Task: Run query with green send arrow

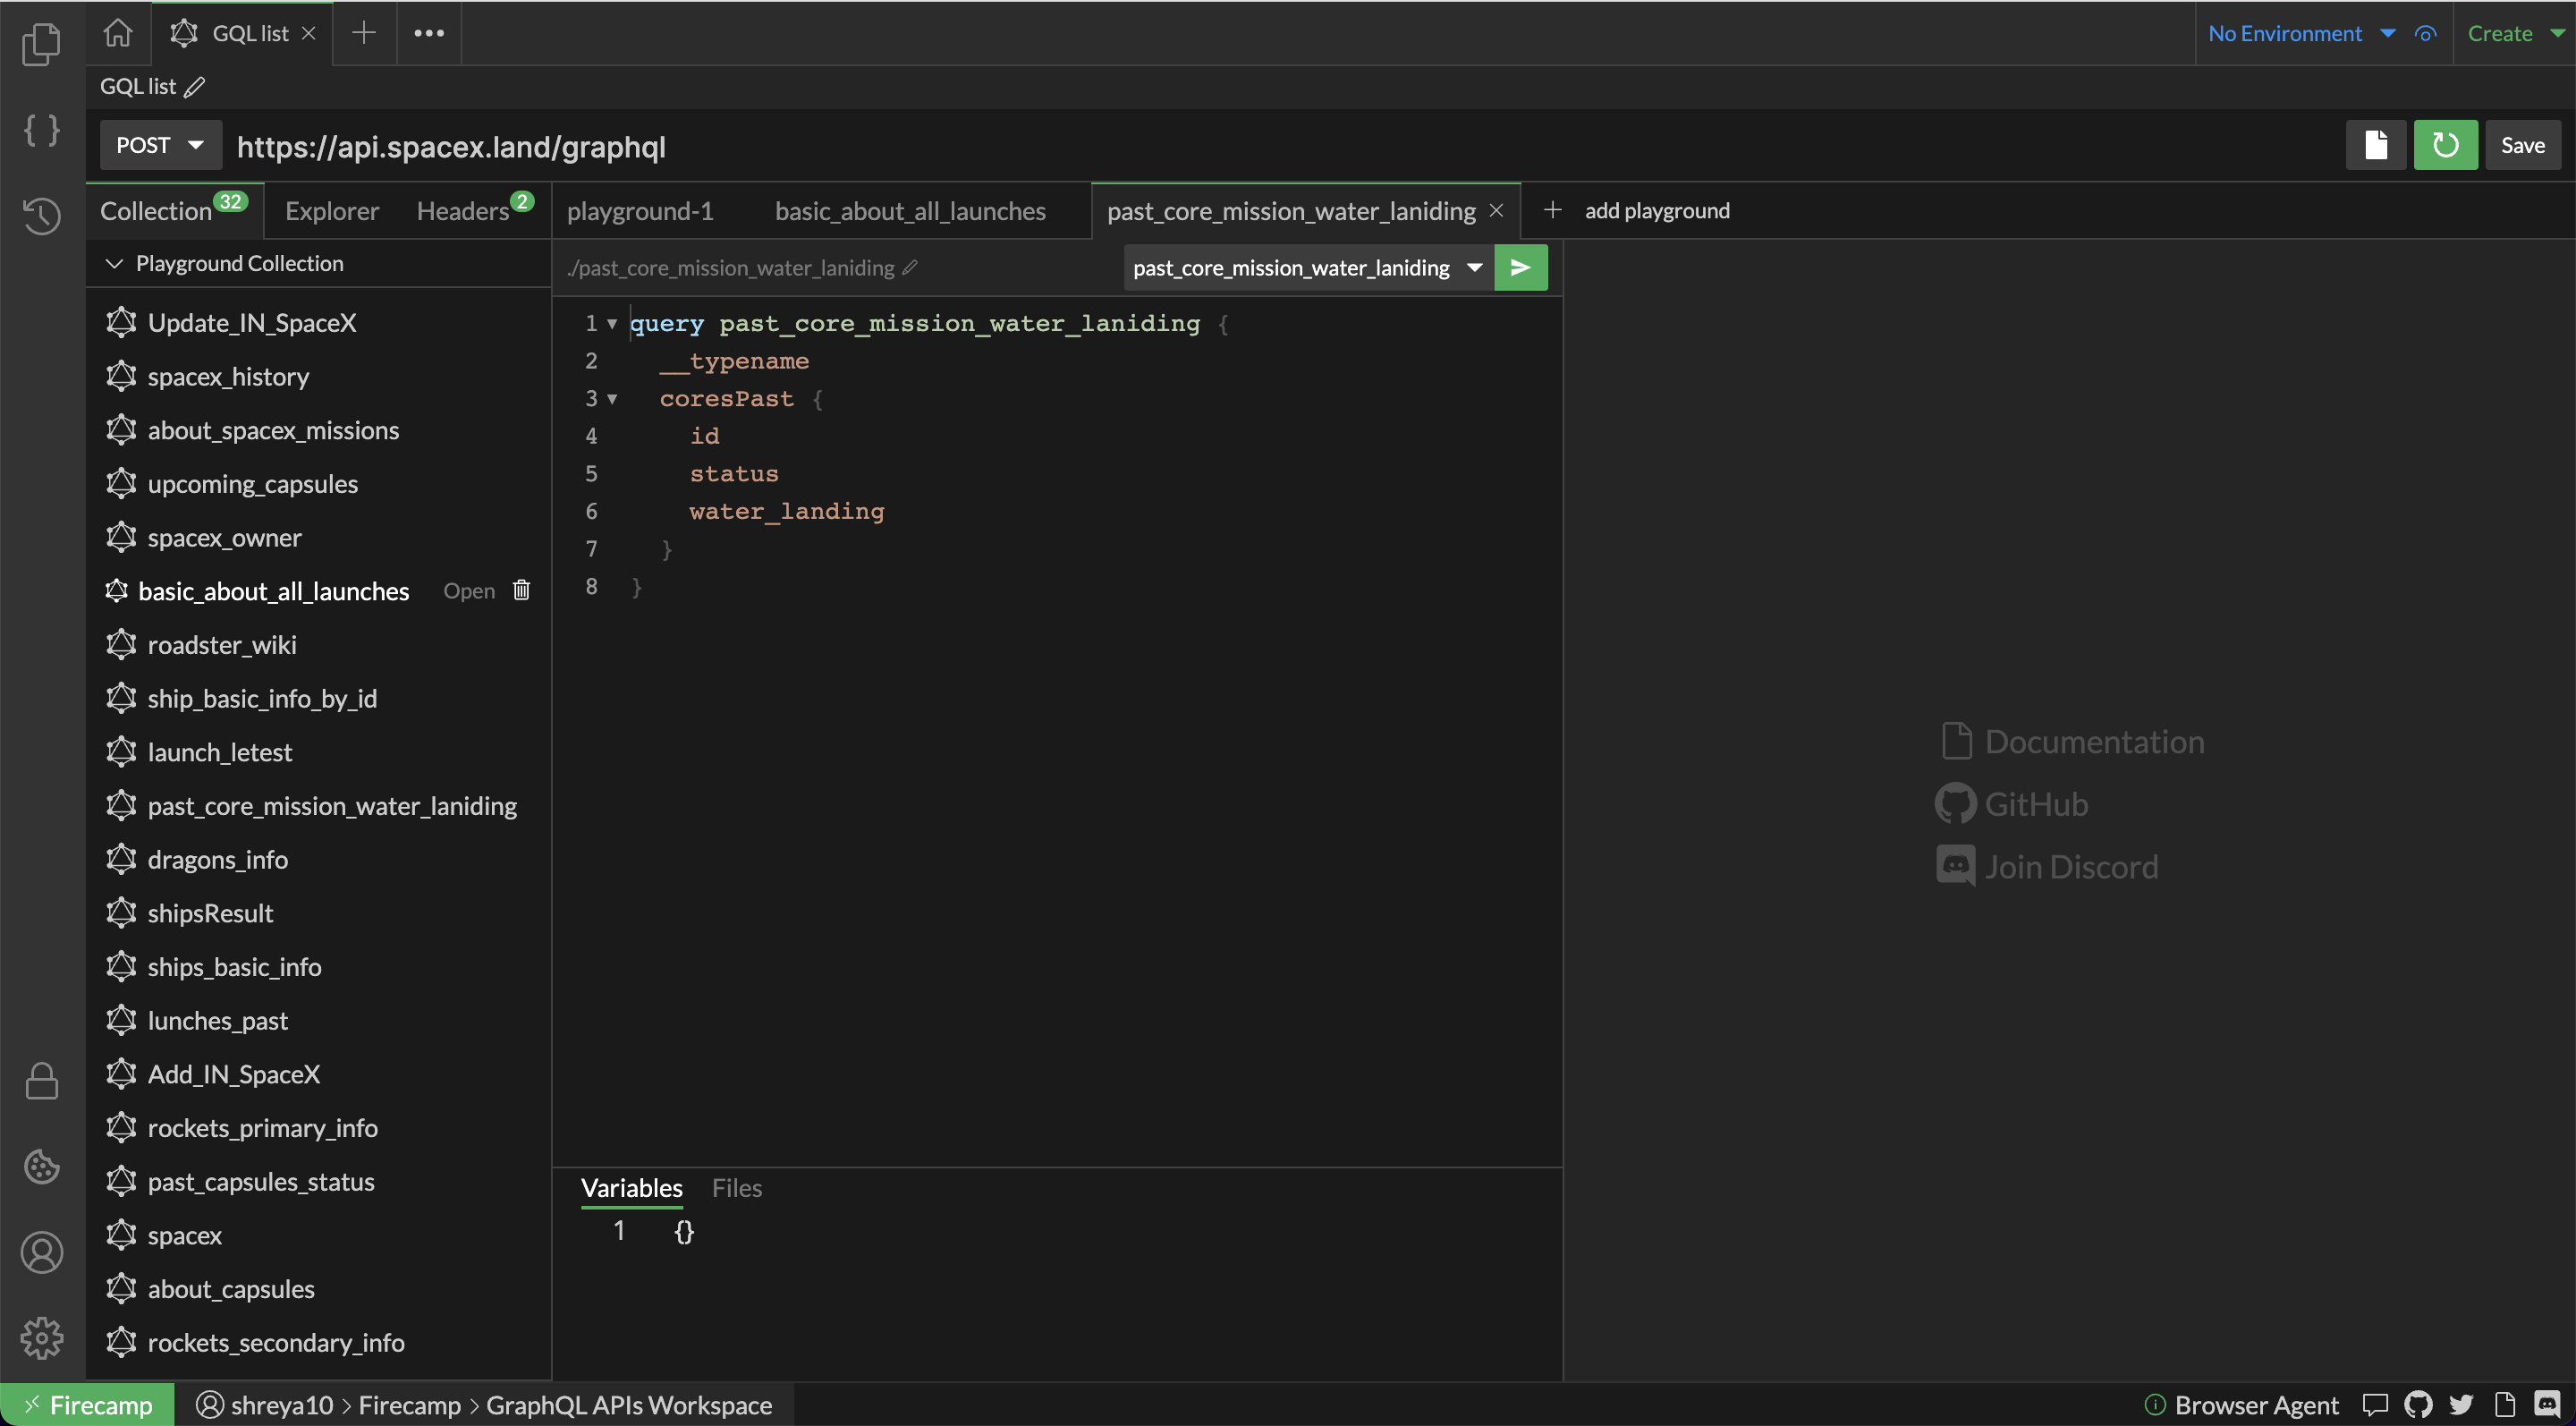Action: 1520,268
